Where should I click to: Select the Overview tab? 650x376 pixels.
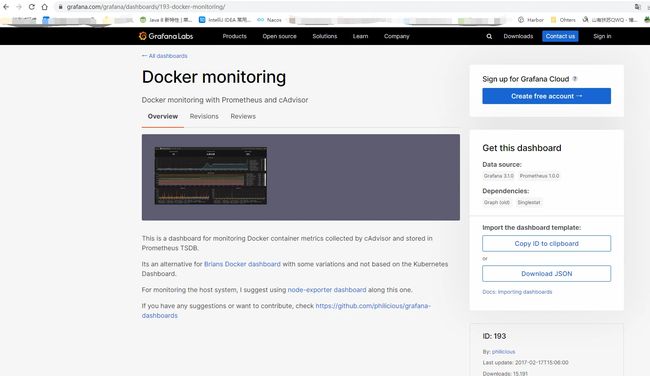click(162, 116)
